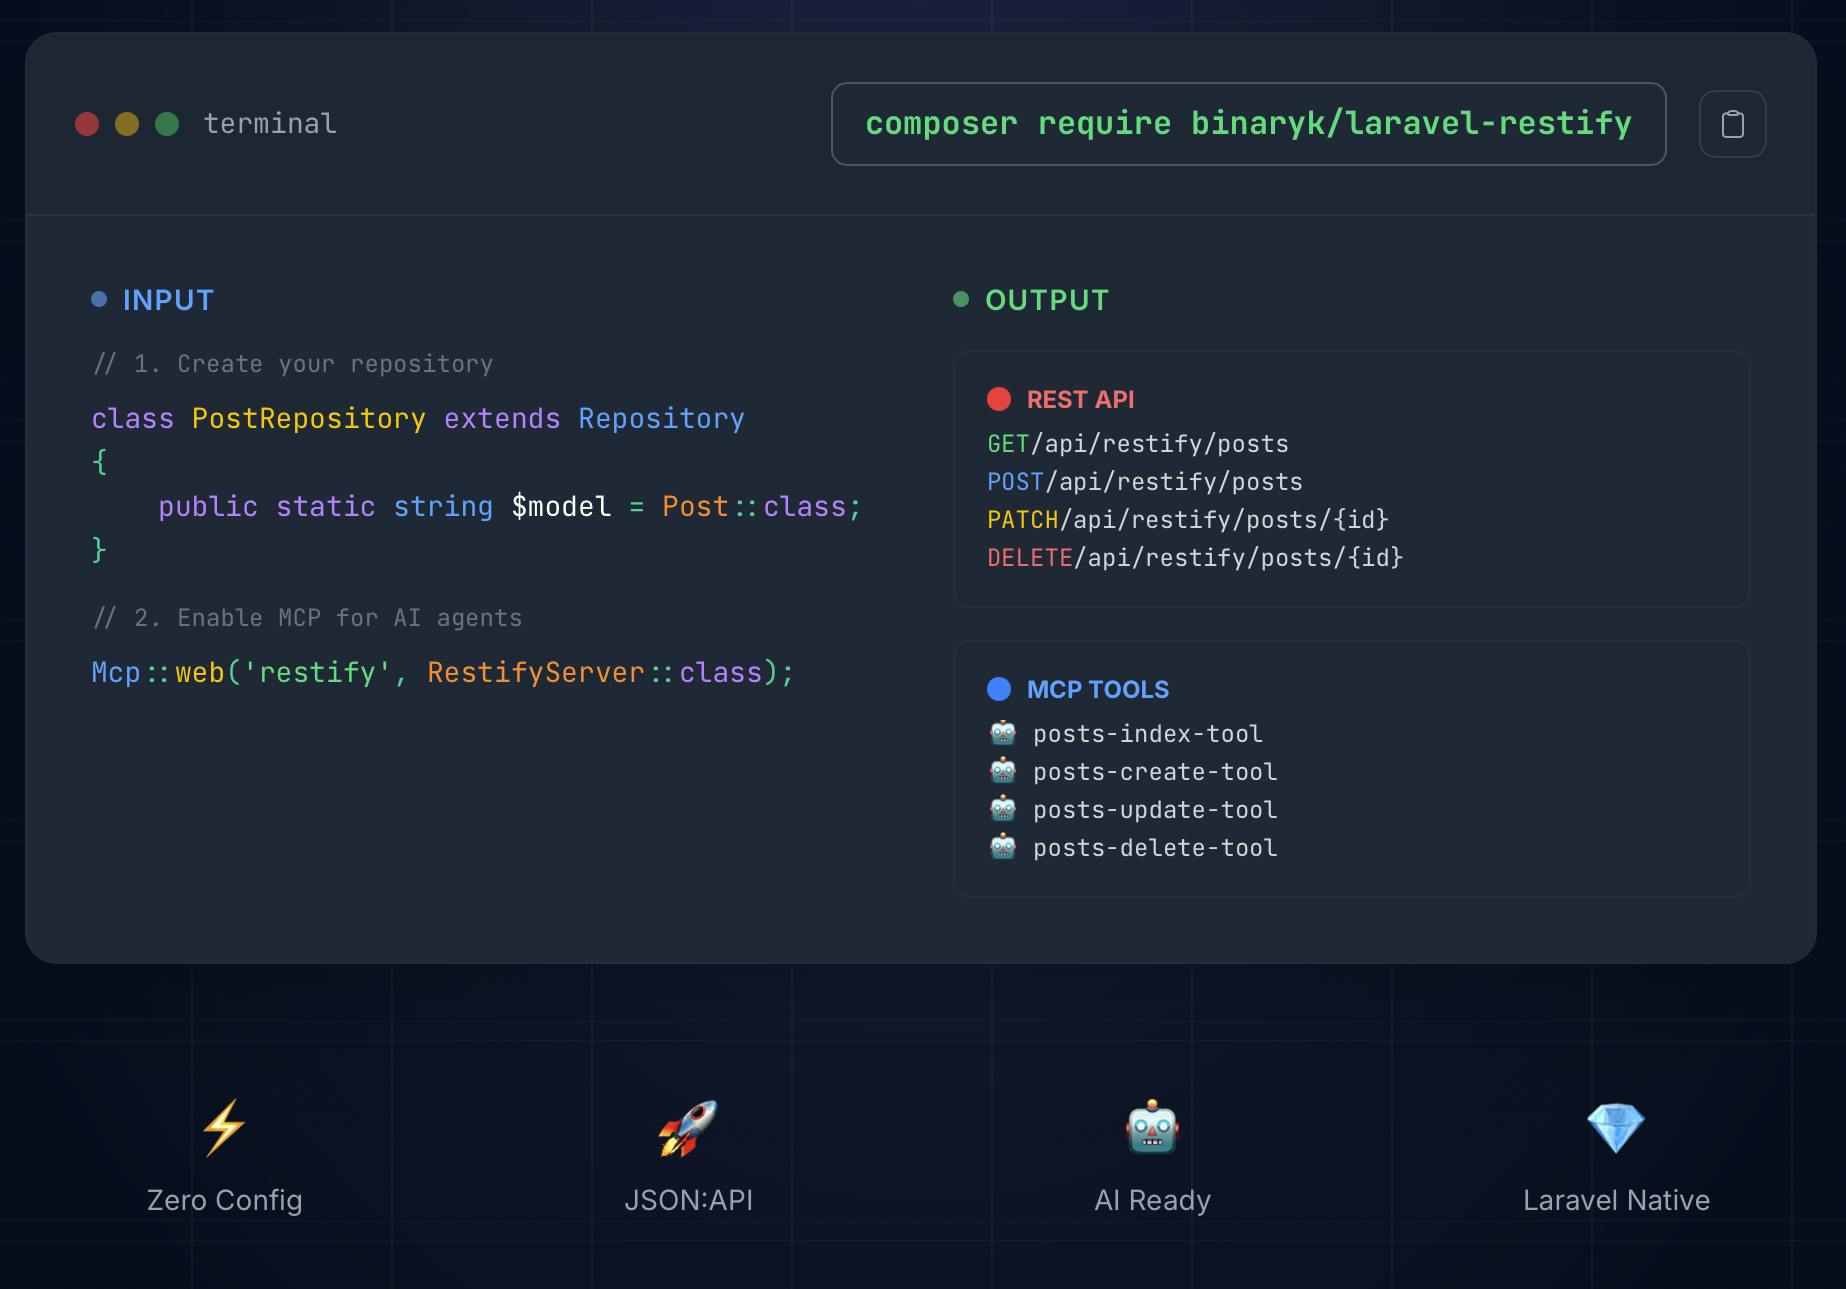
Task: Select the posts-update-tool entry
Action: [x=1154, y=810]
